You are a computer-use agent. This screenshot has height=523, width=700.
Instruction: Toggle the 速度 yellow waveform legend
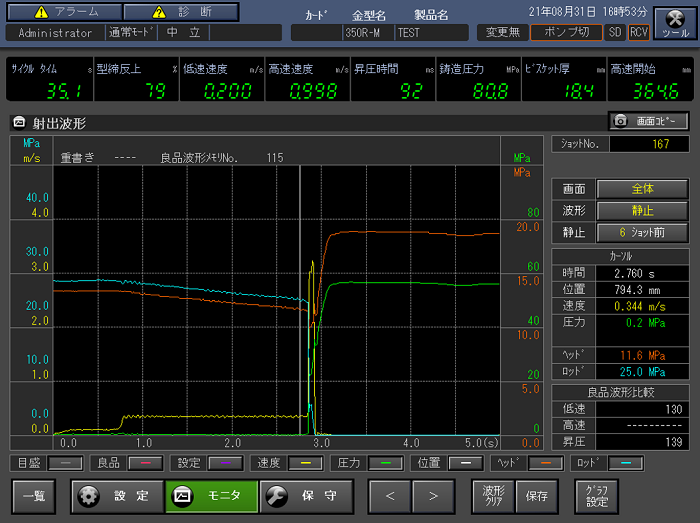click(307, 463)
